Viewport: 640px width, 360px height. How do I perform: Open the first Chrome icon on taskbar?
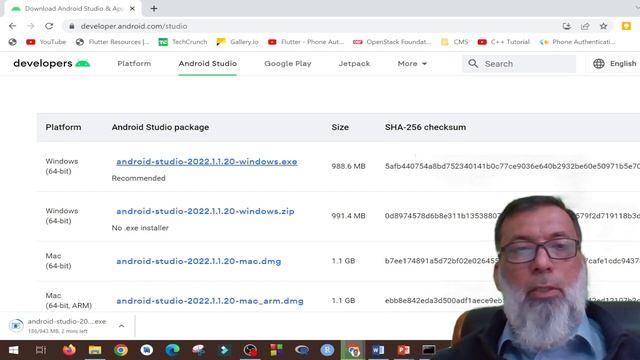coord(121,350)
